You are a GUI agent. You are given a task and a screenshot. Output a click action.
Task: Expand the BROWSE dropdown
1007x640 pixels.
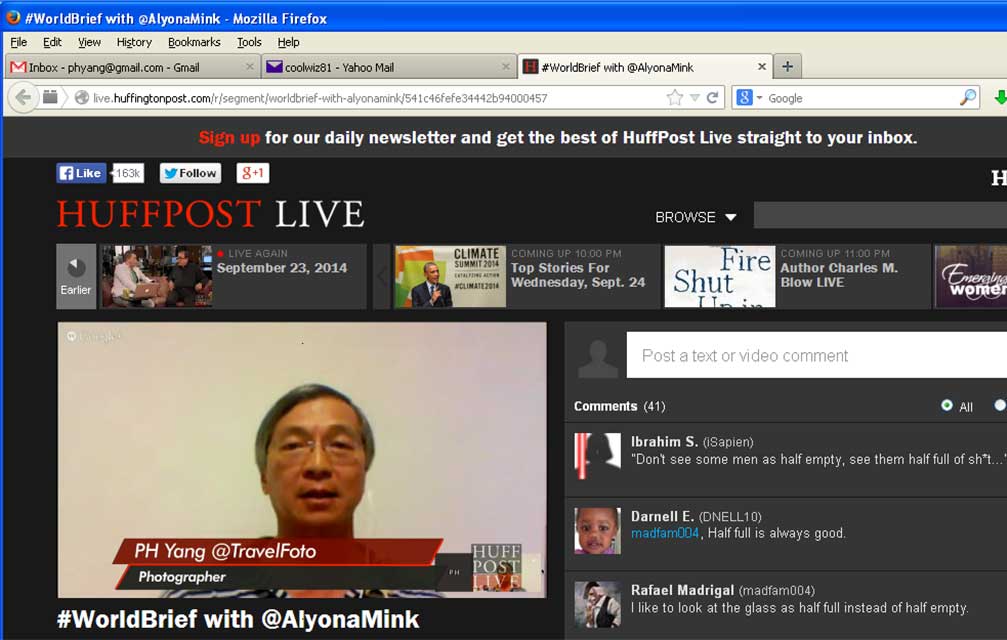pos(696,217)
